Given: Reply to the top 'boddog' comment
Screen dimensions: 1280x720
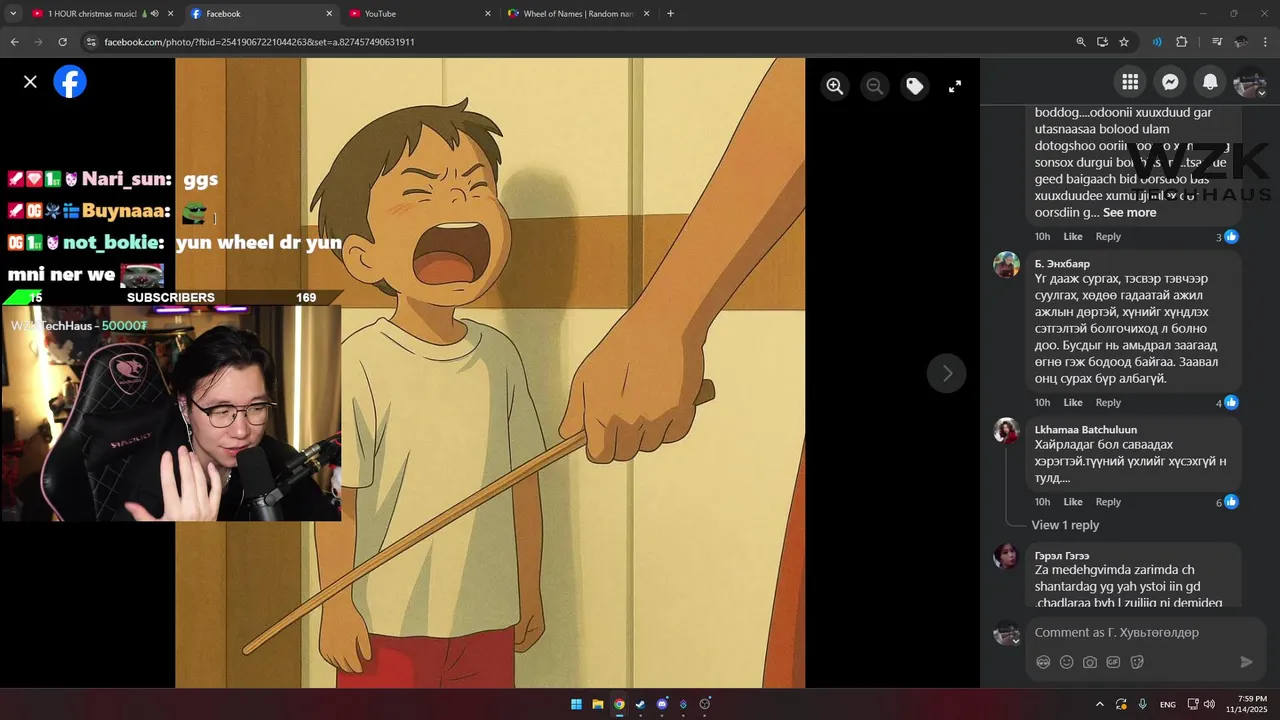Looking at the screenshot, I should point(1108,237).
